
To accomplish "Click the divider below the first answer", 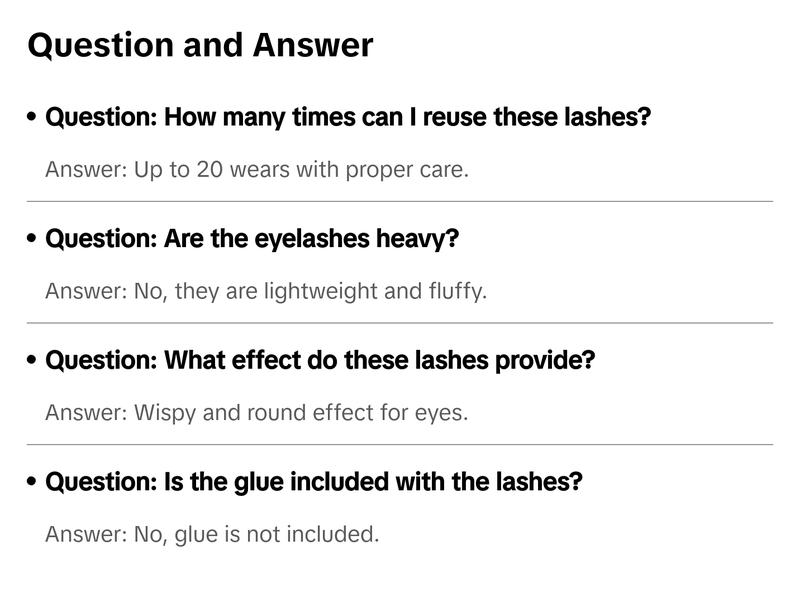I will pos(400,201).
